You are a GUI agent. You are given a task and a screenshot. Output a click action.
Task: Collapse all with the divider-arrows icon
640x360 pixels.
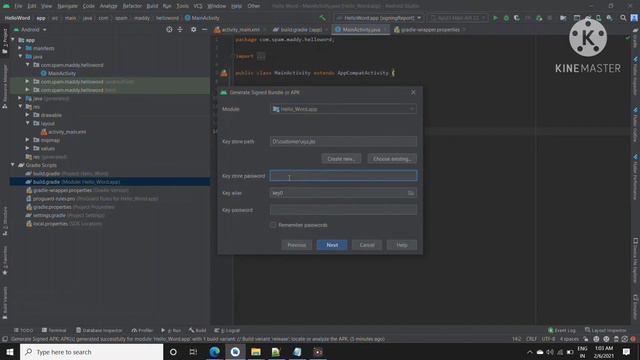pyautogui.click(x=180, y=29)
